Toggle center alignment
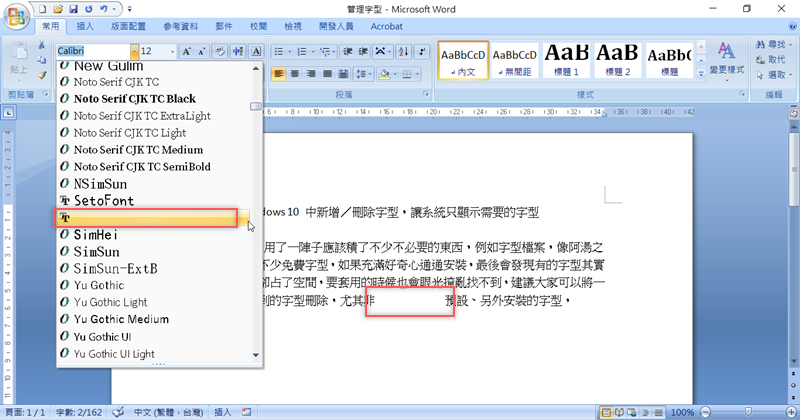The image size is (800, 420). tap(295, 74)
